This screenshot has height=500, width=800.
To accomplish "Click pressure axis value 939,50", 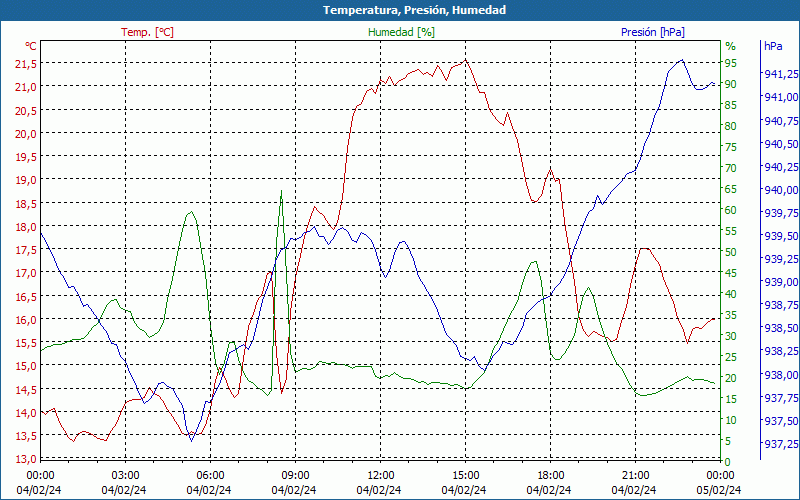I will (x=781, y=236).
